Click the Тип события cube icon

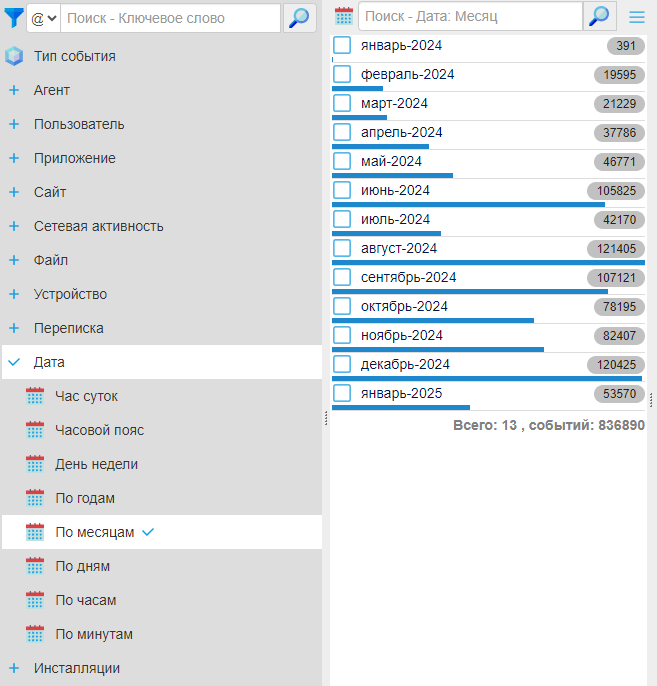14,56
